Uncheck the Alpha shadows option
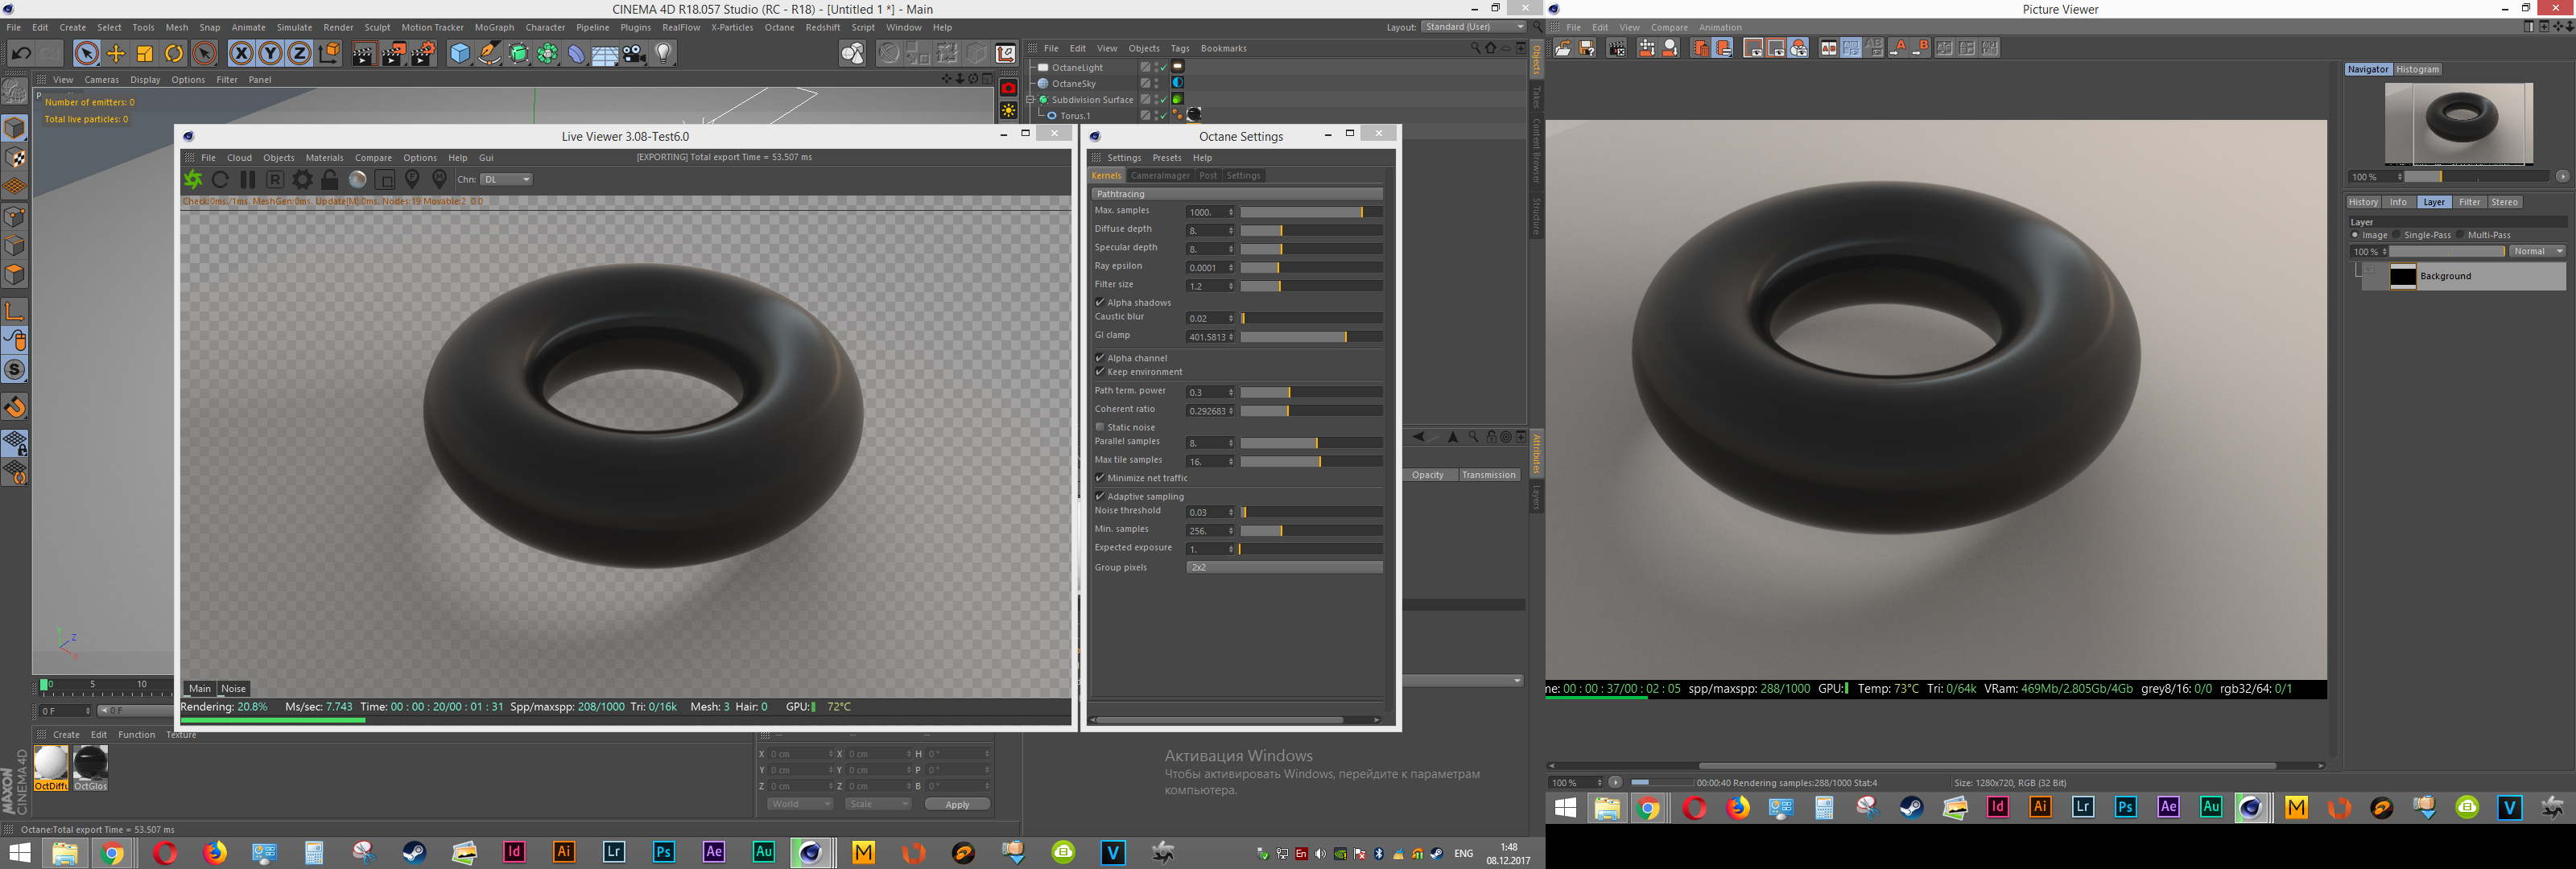 (x=1100, y=302)
